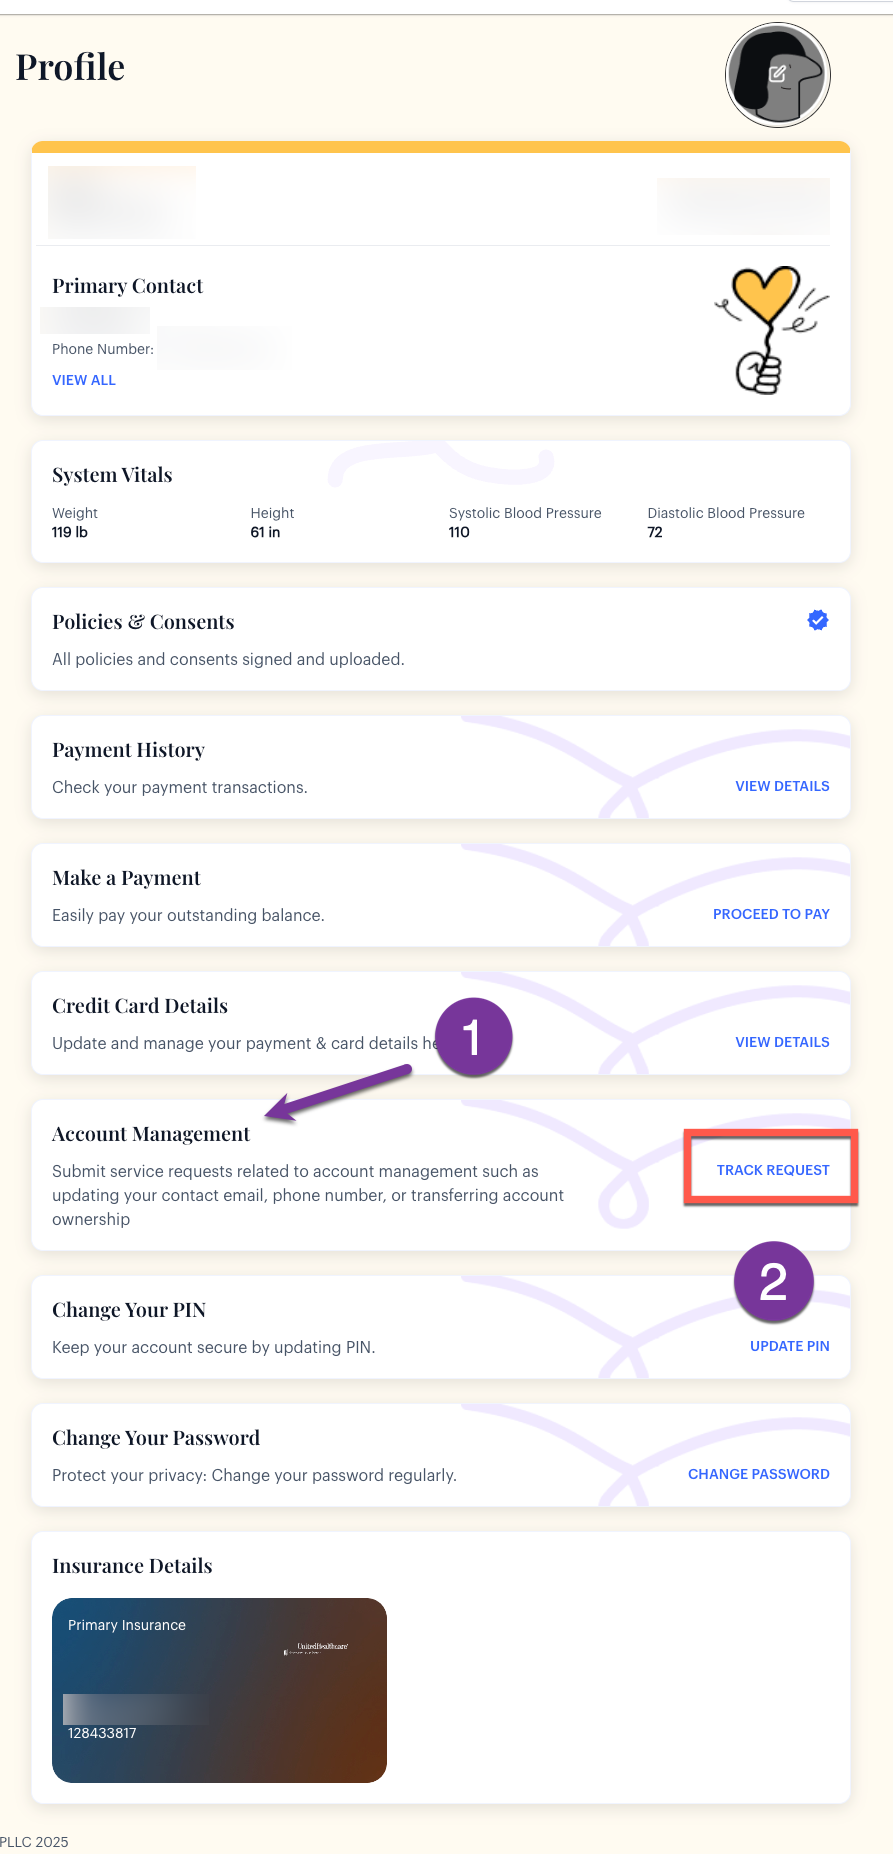Click PROCEED TO PAY link

[771, 914]
